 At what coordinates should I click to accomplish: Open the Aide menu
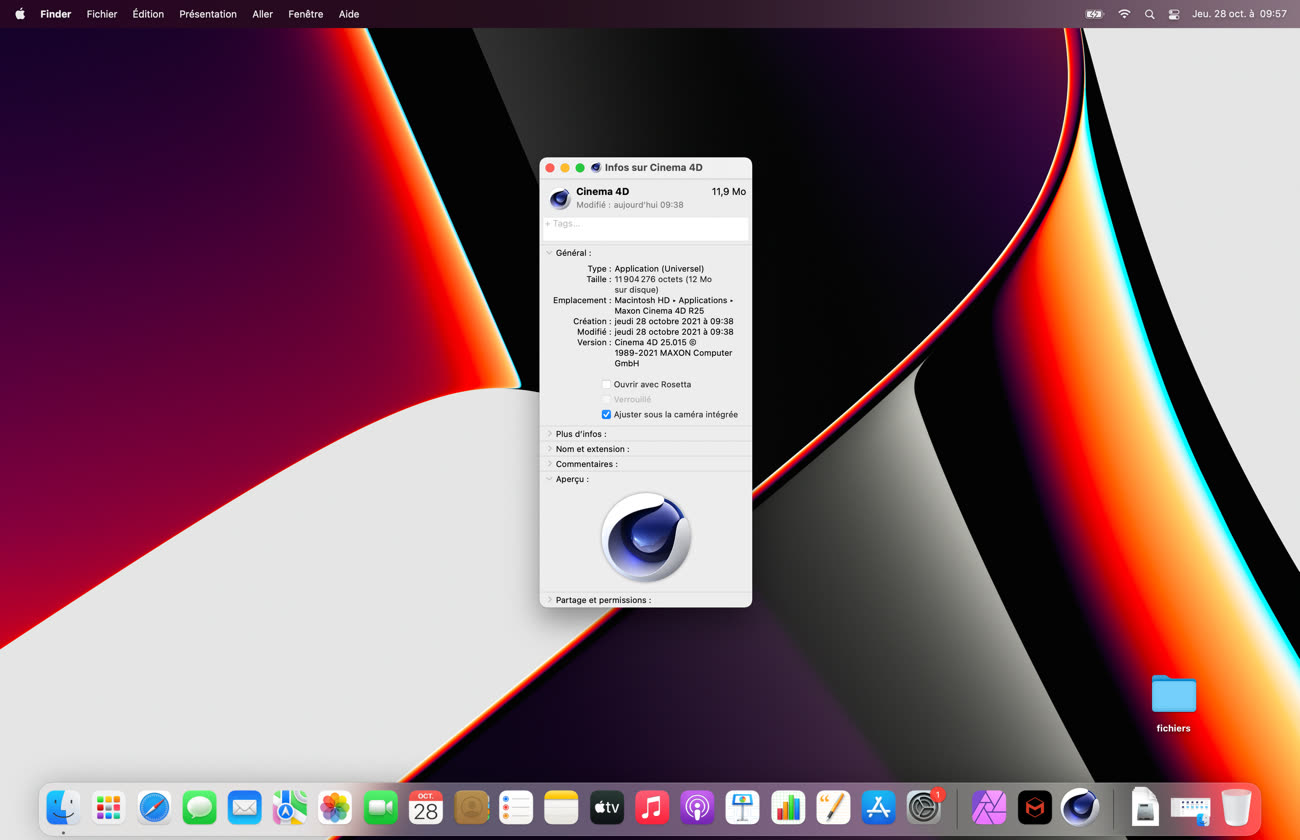(349, 14)
